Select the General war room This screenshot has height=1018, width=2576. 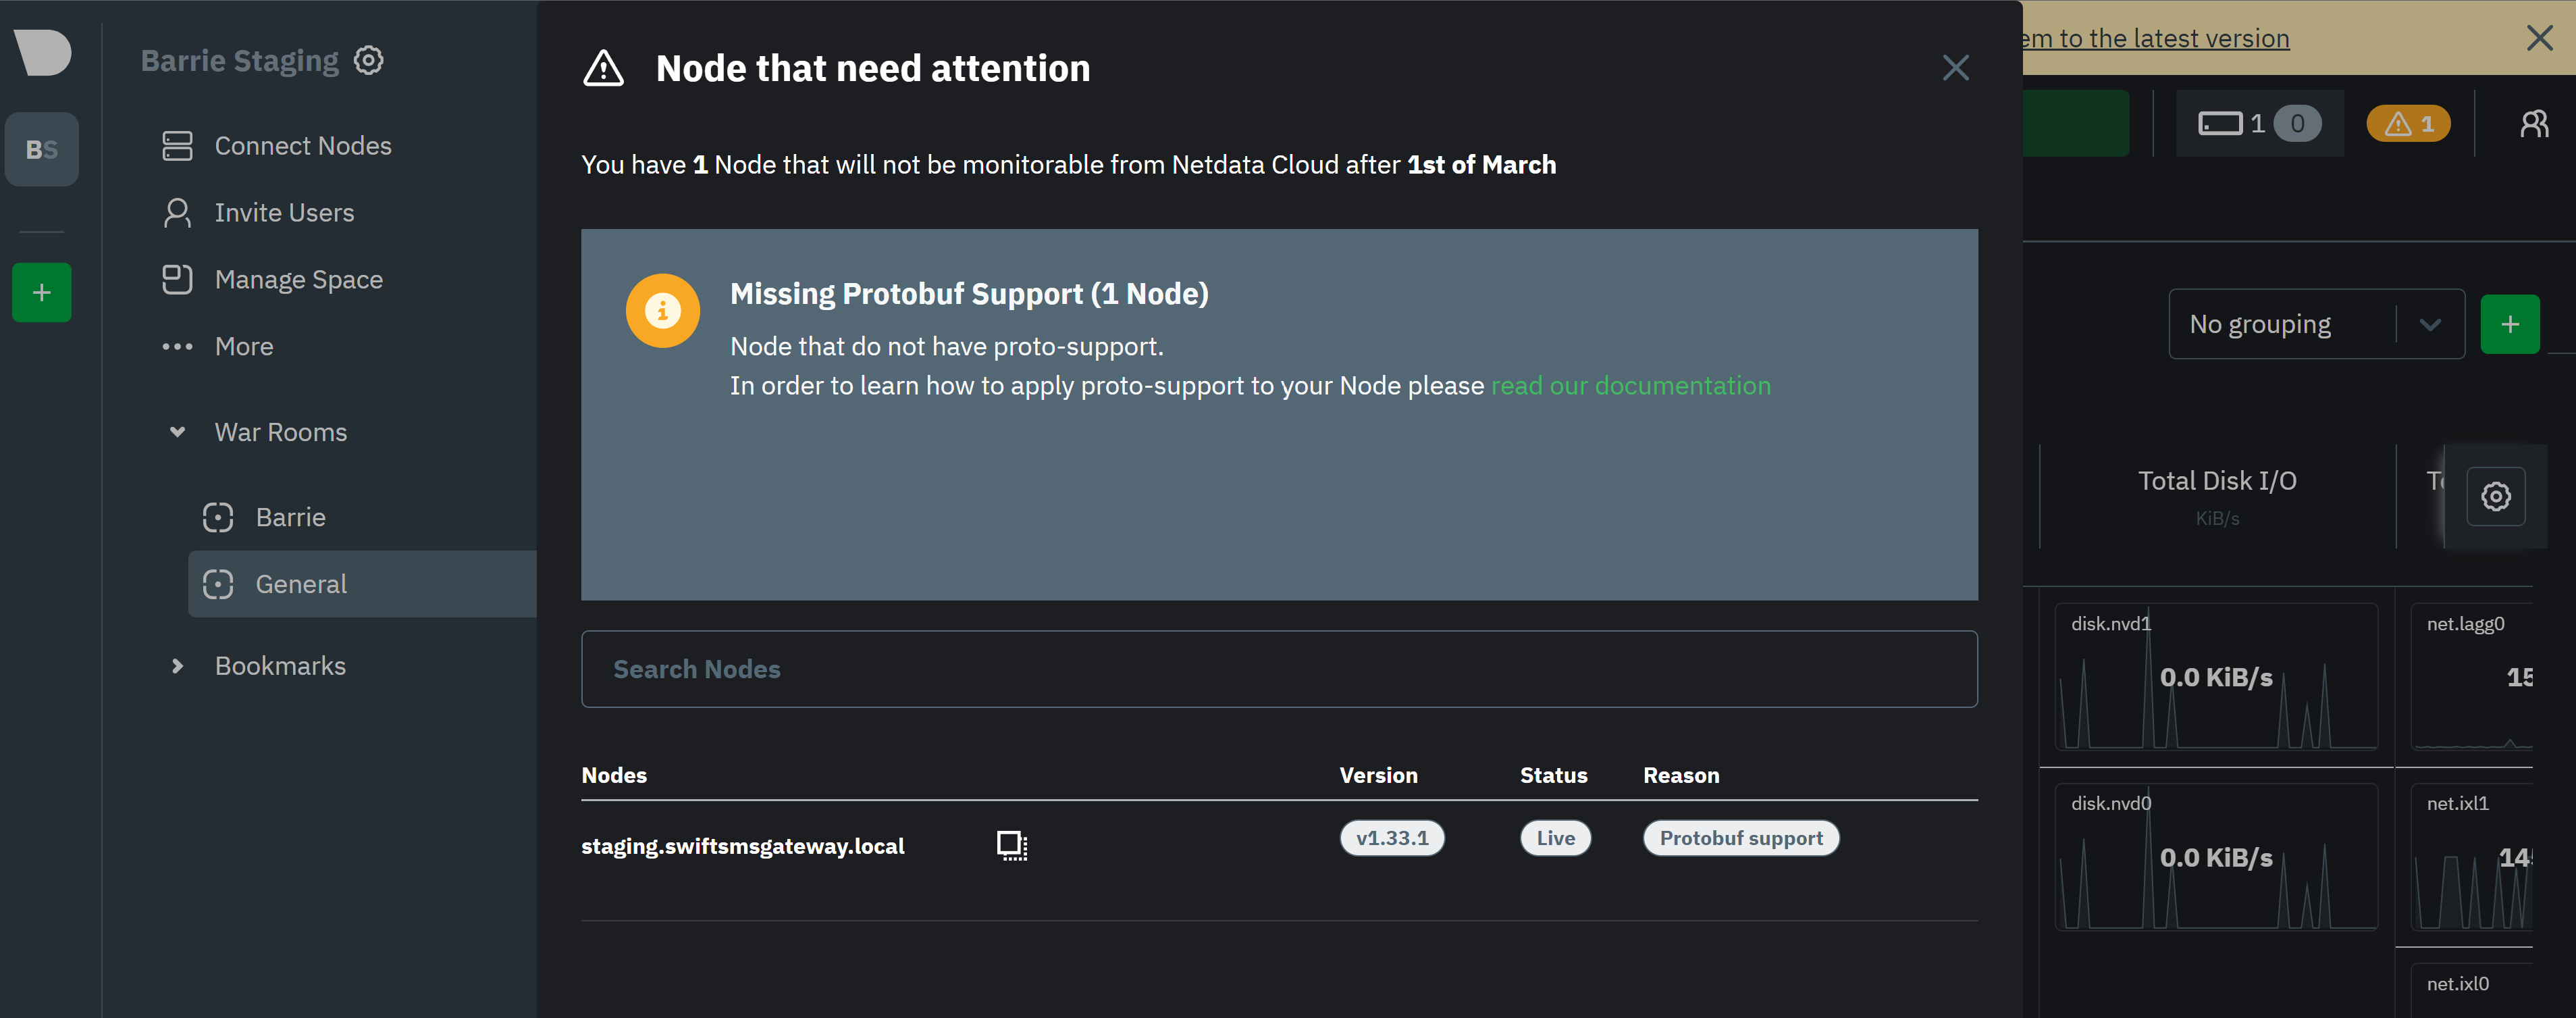301,583
